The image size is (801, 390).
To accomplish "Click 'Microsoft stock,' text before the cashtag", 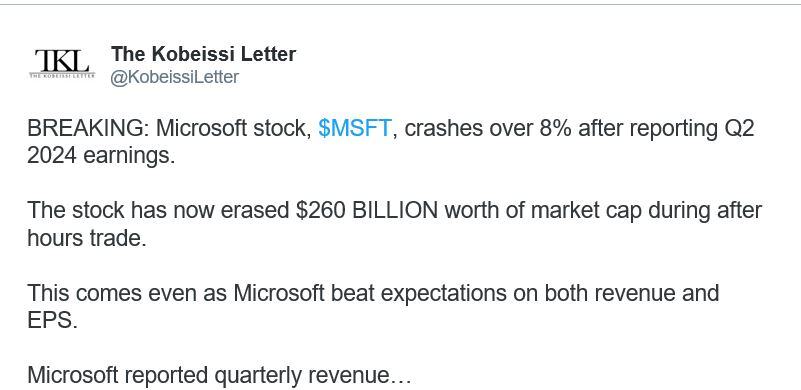I will (233, 128).
